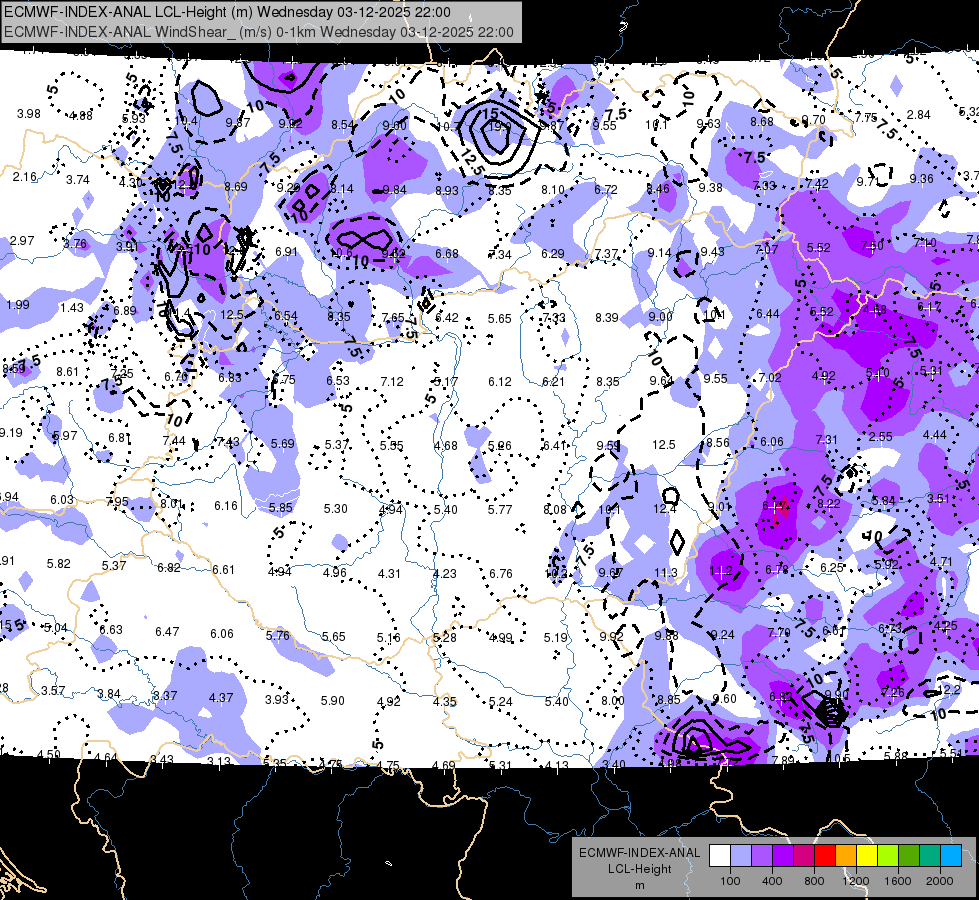This screenshot has width=979, height=900.
Task: Click the wind shear value 5.69
Action: [282, 443]
